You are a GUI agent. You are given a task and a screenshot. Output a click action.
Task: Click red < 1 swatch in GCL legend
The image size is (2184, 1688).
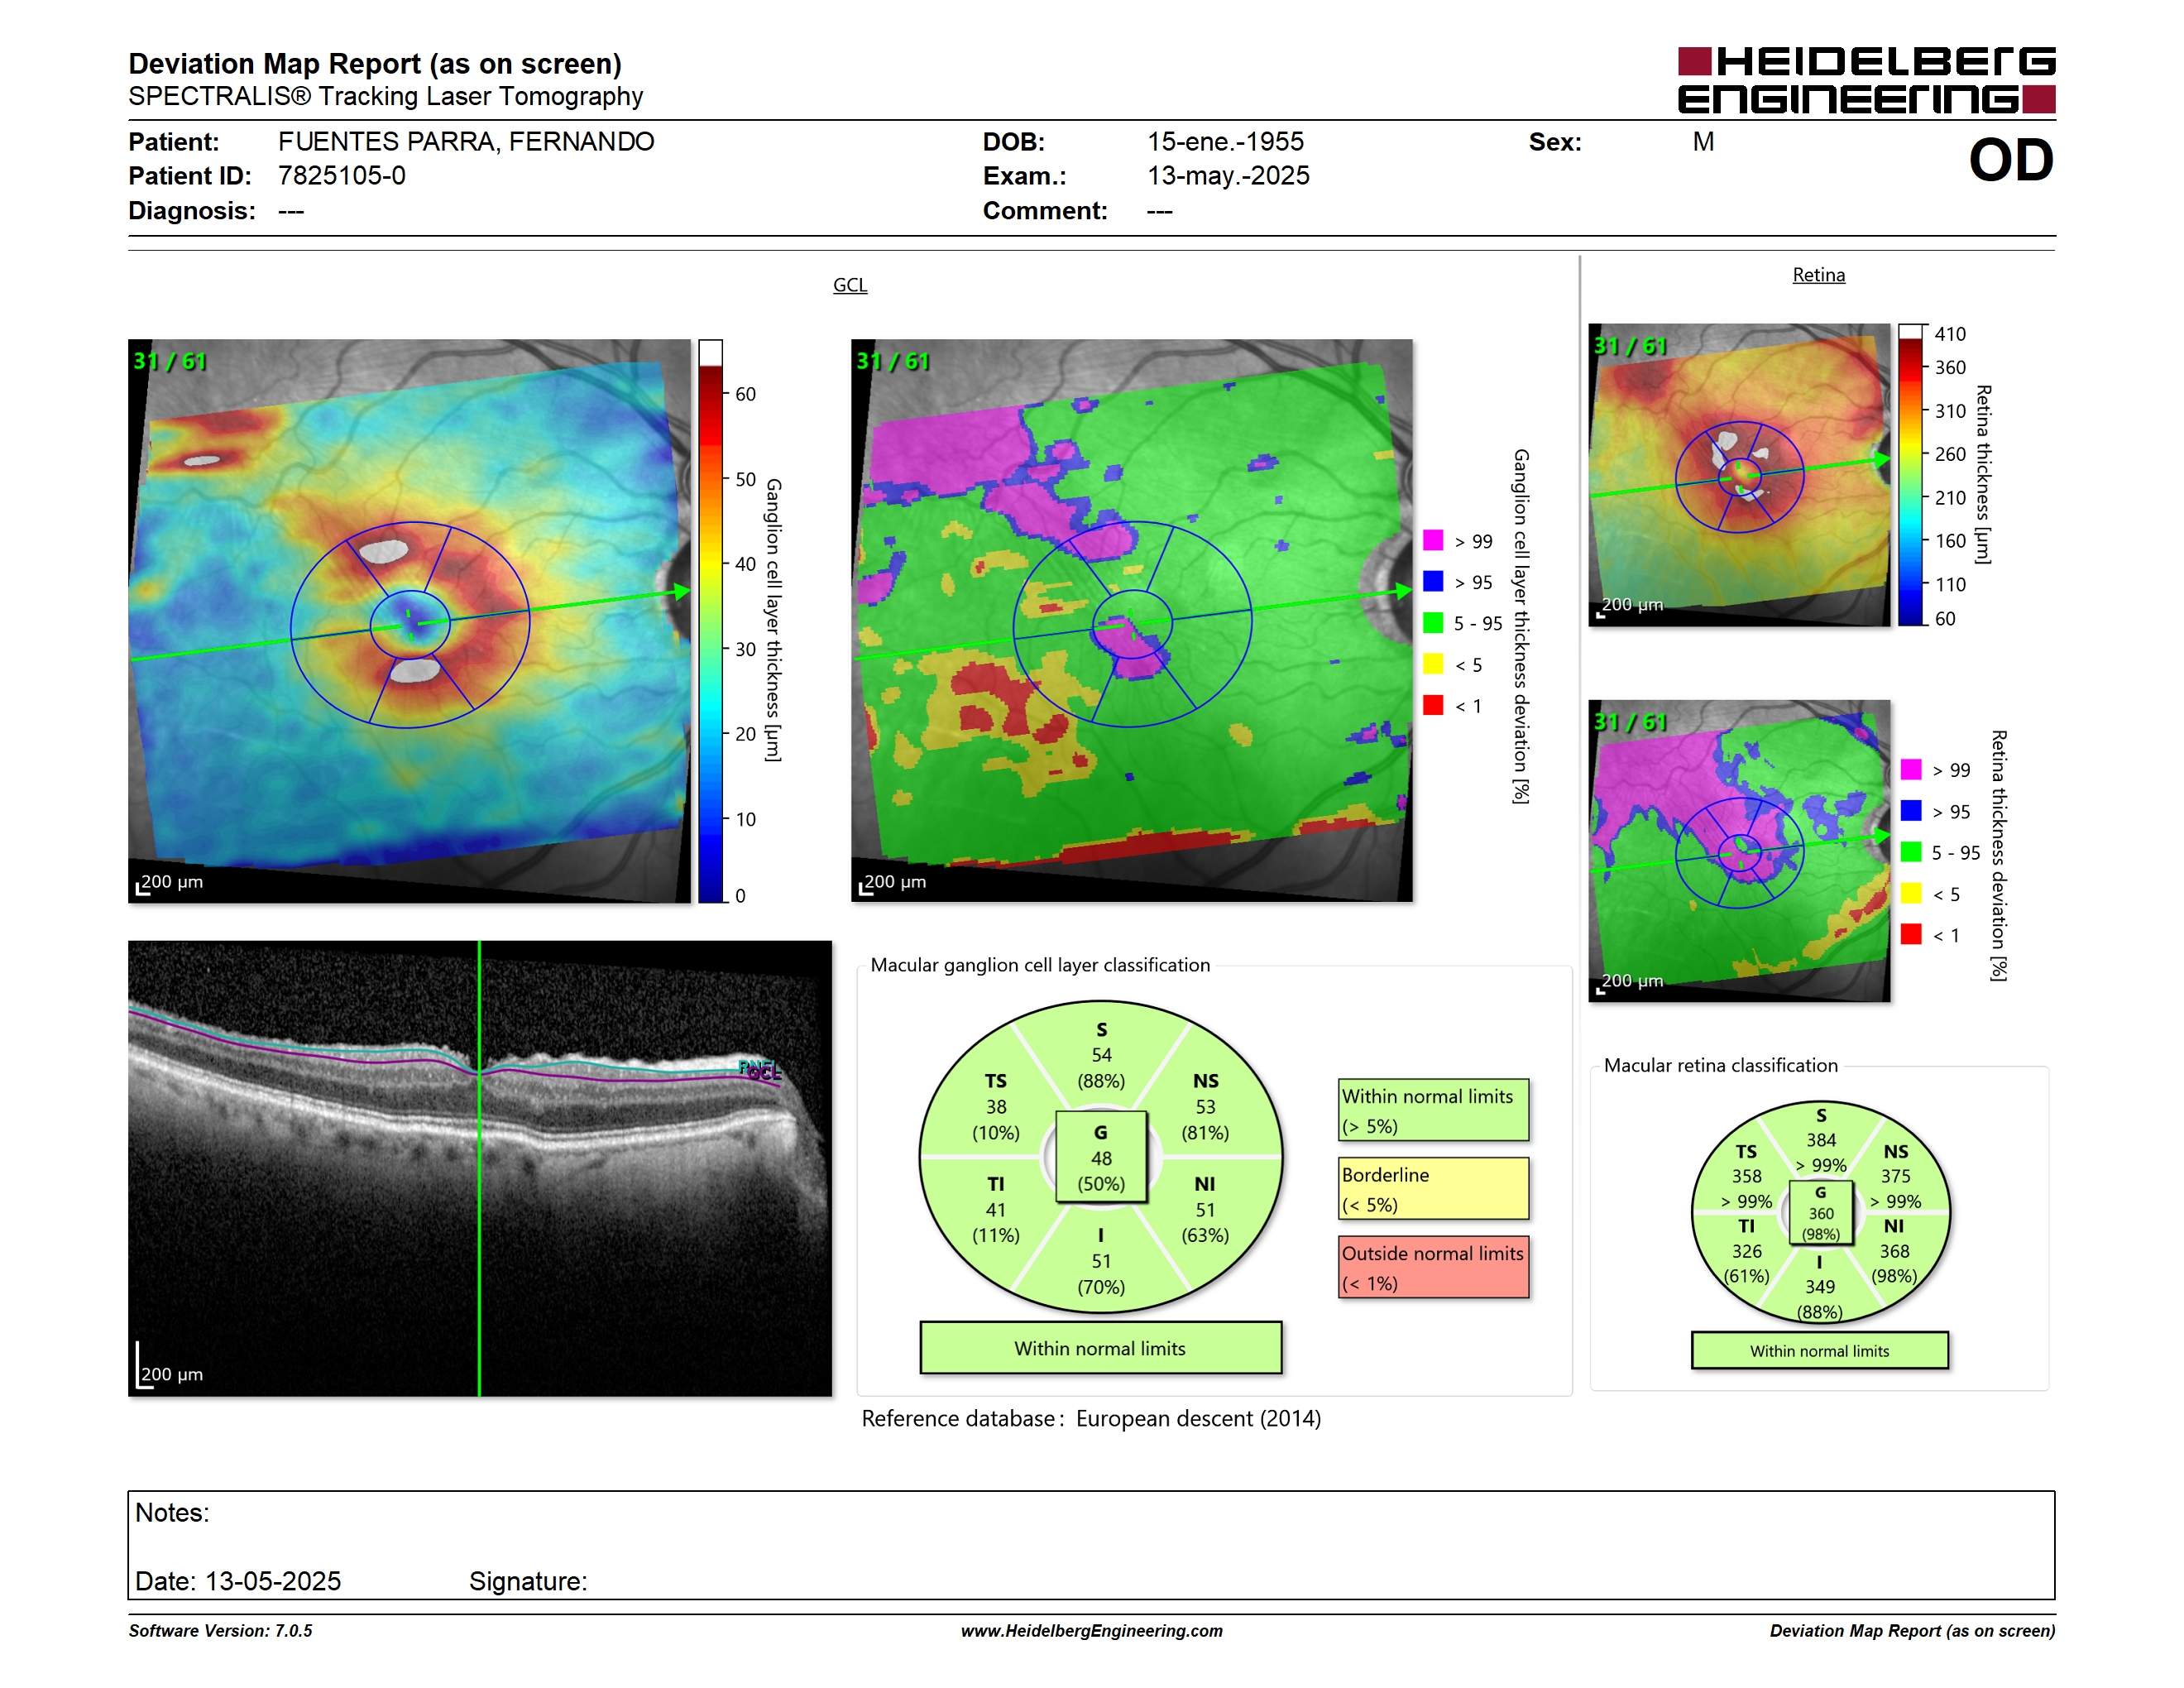1433,705
